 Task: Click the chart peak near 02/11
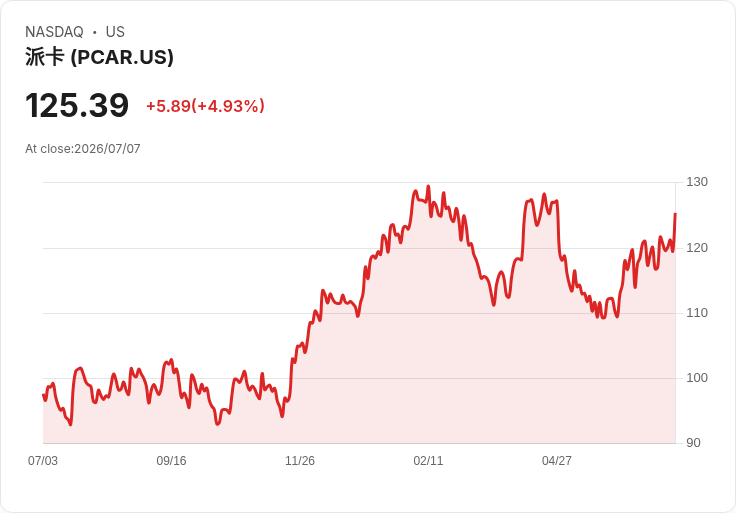pos(428,186)
